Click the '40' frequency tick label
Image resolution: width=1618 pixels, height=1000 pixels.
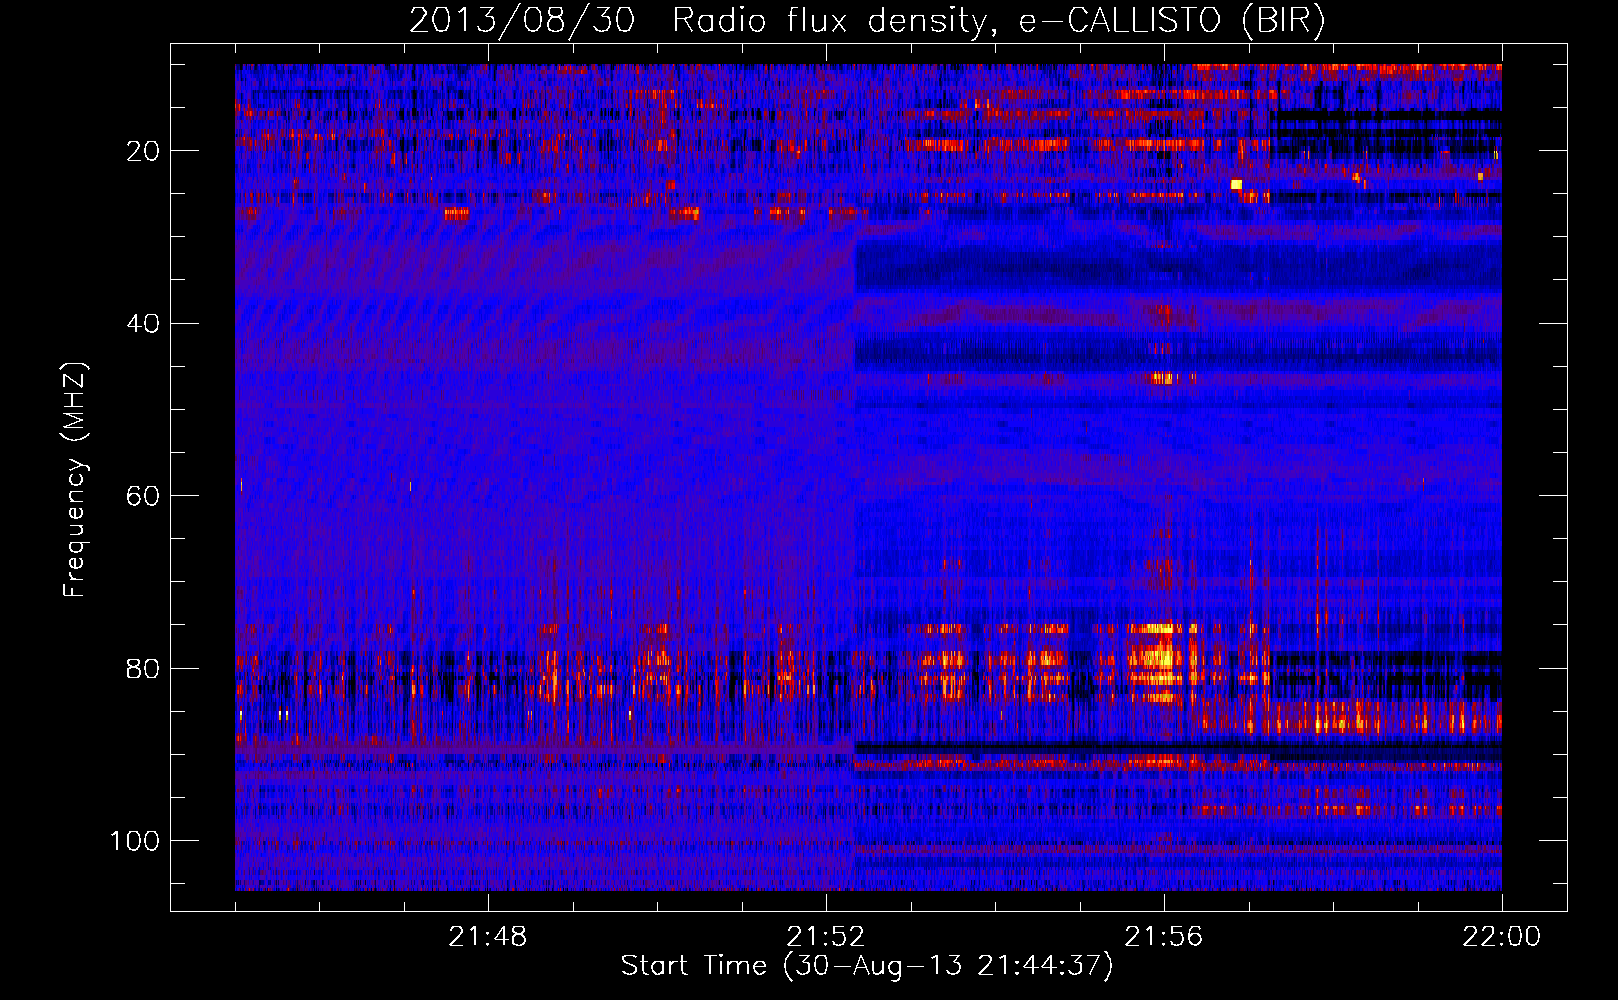pos(143,324)
